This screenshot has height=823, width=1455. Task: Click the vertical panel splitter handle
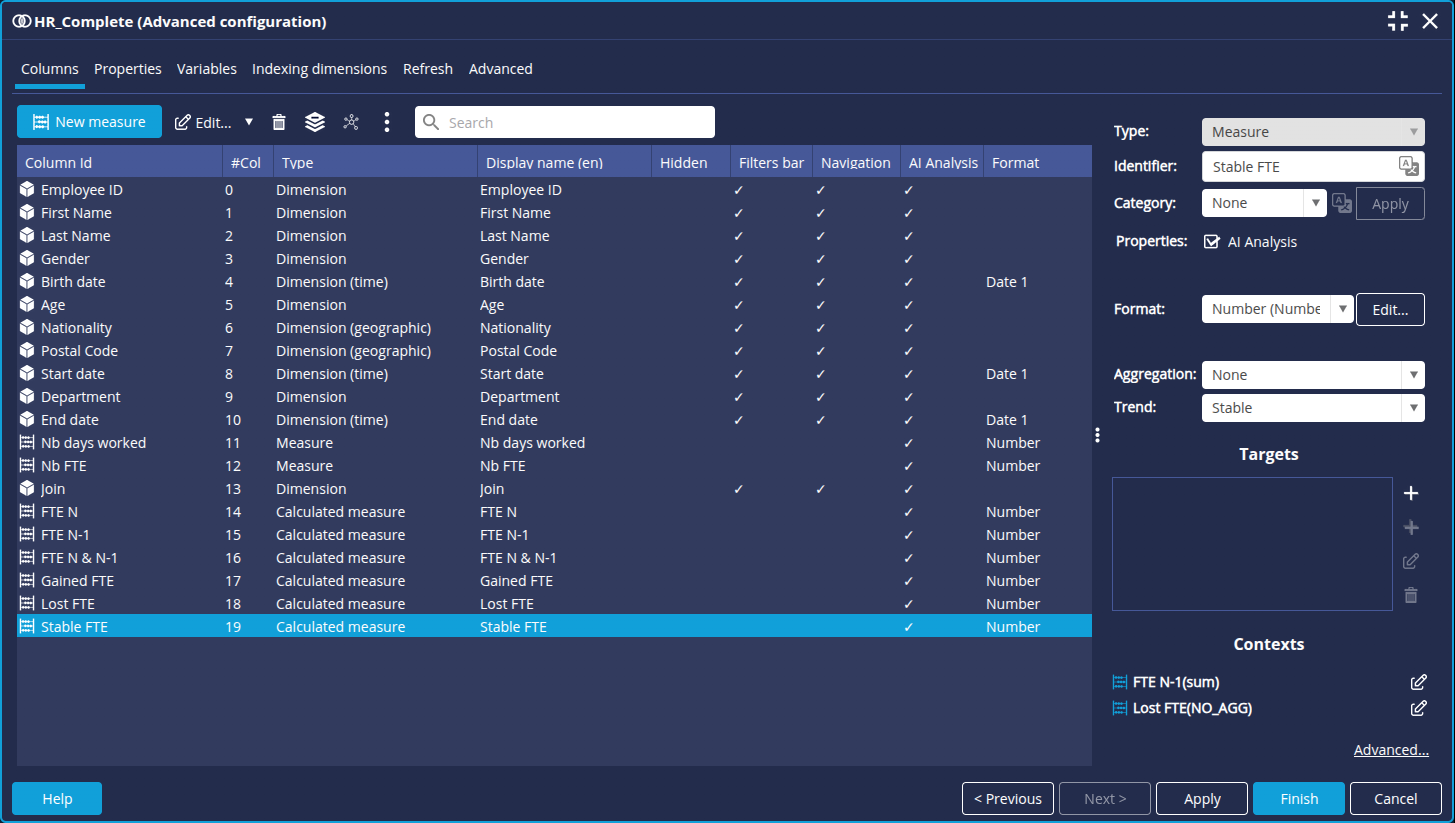tap(1097, 435)
